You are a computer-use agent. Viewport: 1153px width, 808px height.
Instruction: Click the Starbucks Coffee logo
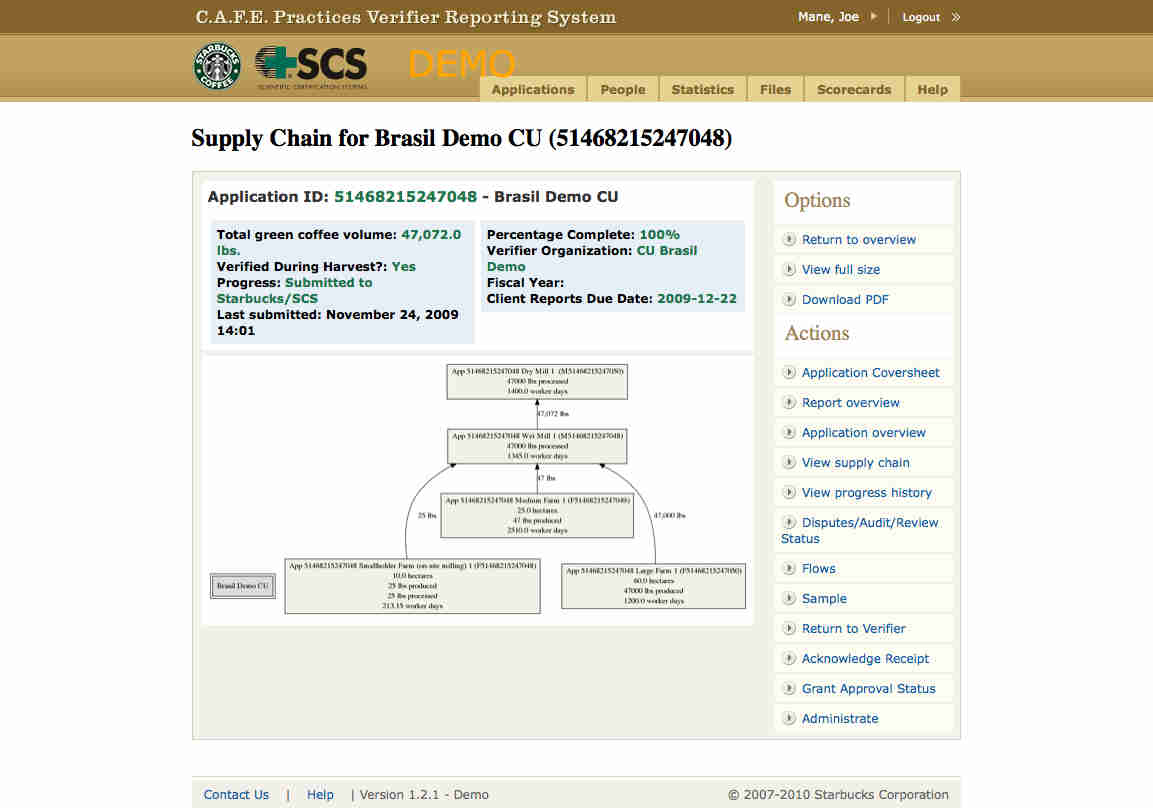pyautogui.click(x=217, y=65)
